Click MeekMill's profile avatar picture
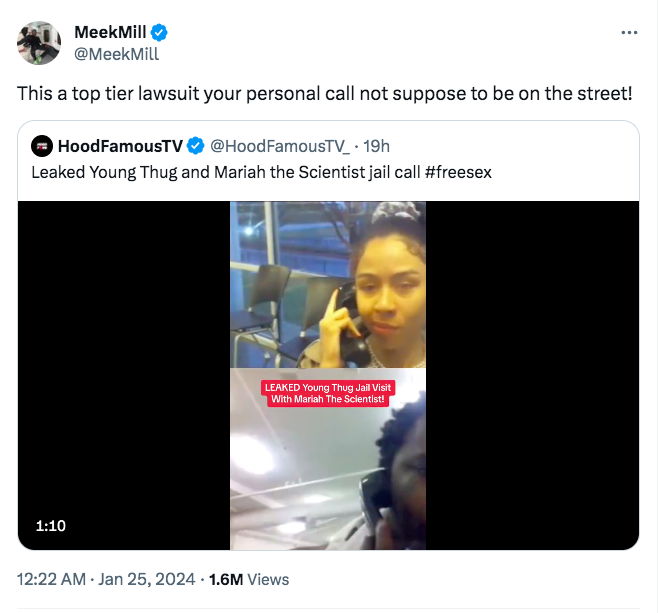This screenshot has width=658, height=613. [x=39, y=42]
